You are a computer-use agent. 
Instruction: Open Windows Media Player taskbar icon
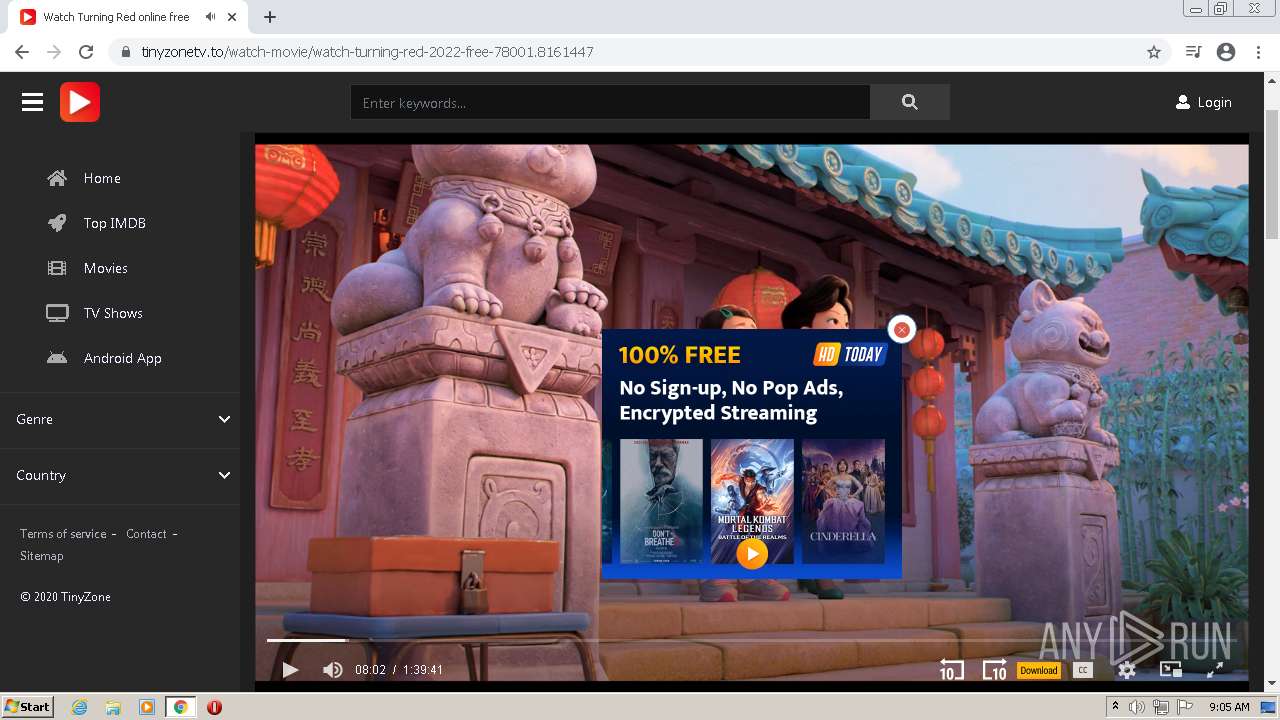click(147, 707)
